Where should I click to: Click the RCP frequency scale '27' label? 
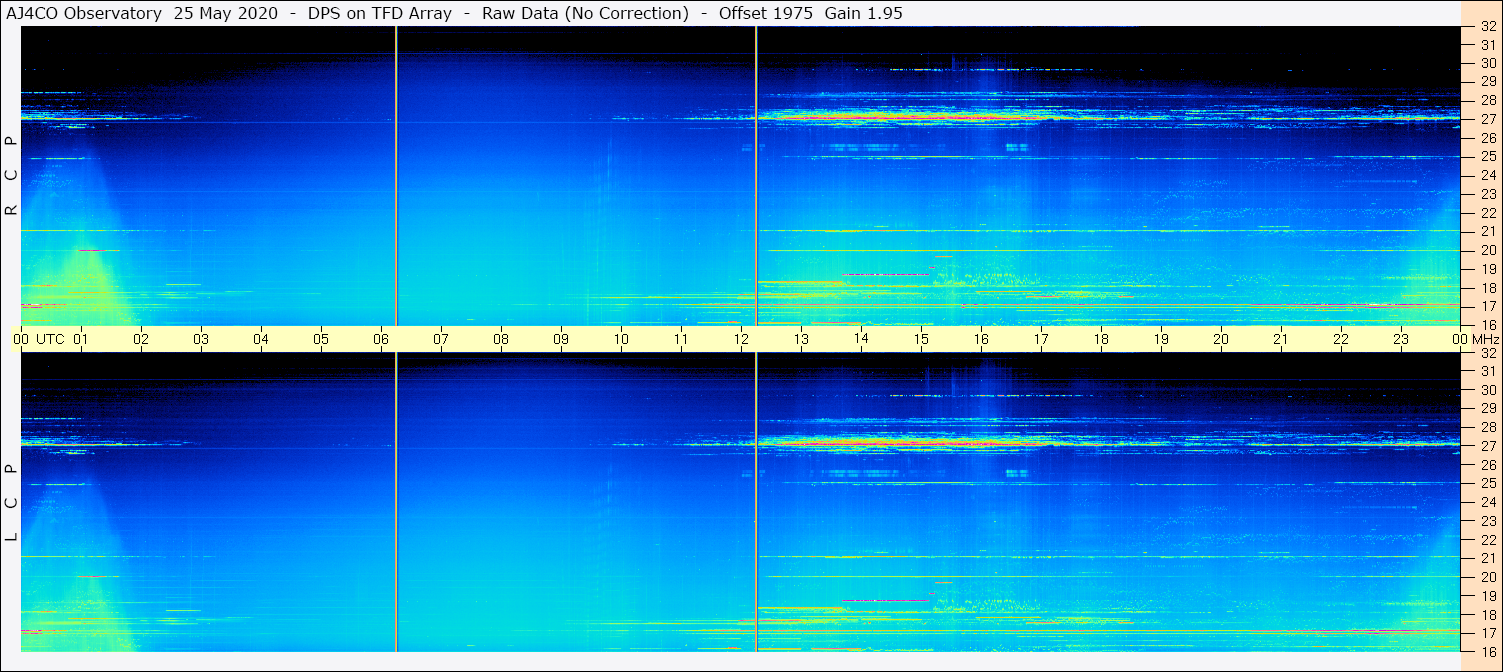[1487, 119]
